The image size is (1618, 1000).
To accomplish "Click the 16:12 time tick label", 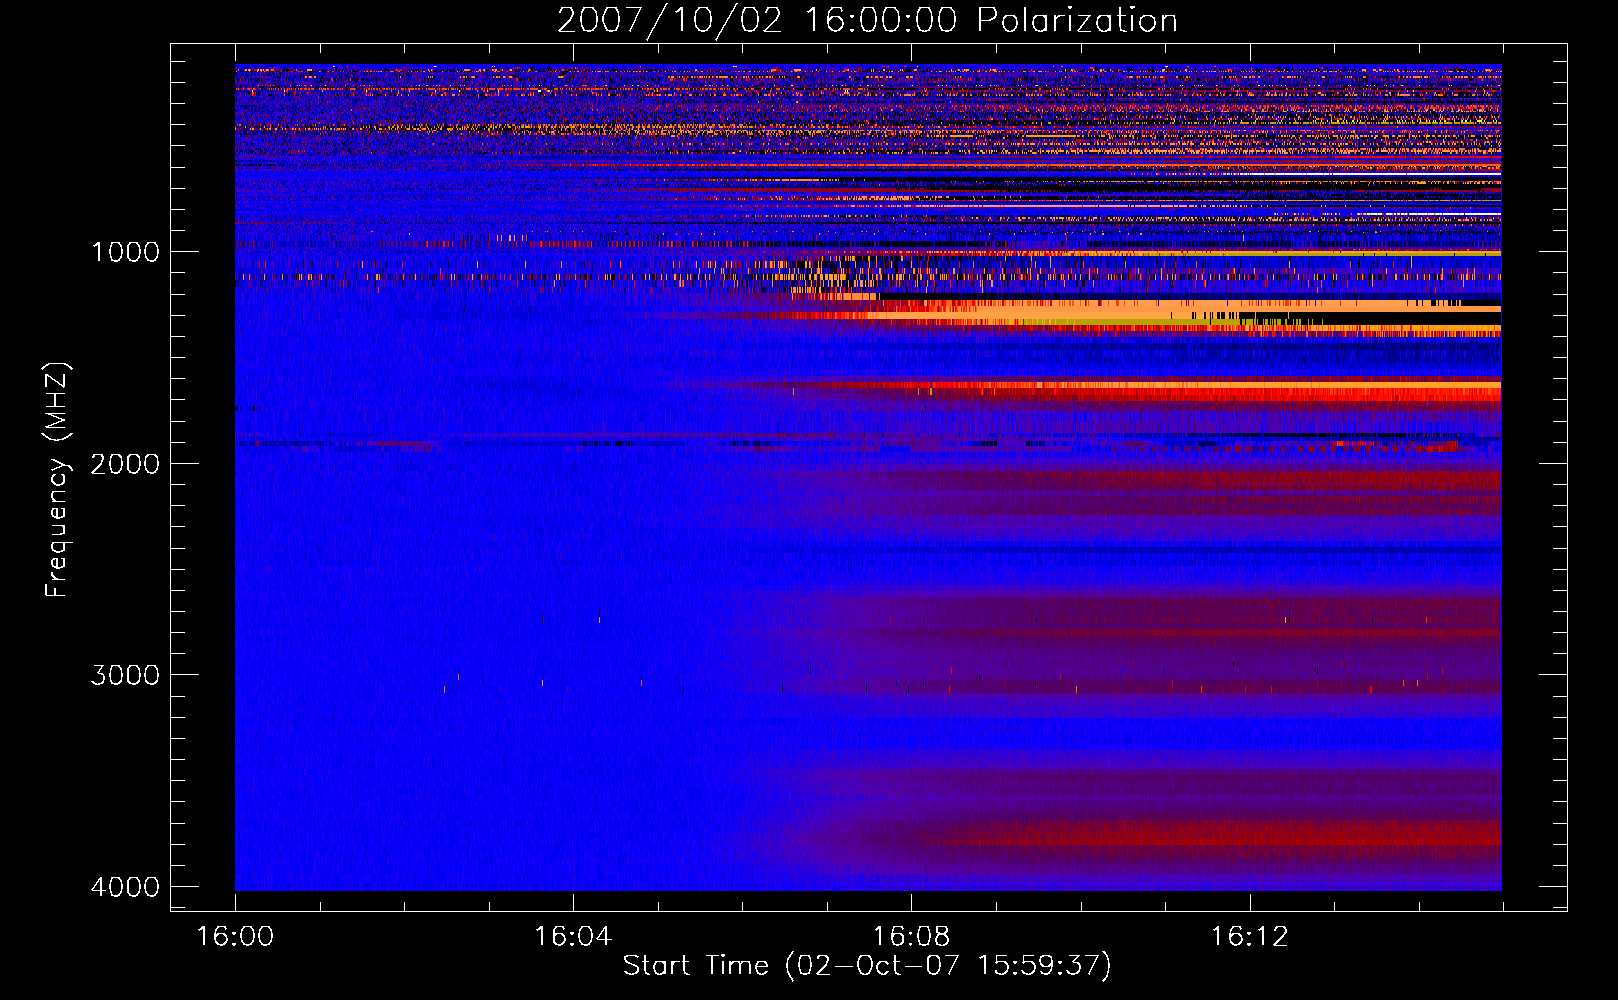I will (x=1249, y=937).
